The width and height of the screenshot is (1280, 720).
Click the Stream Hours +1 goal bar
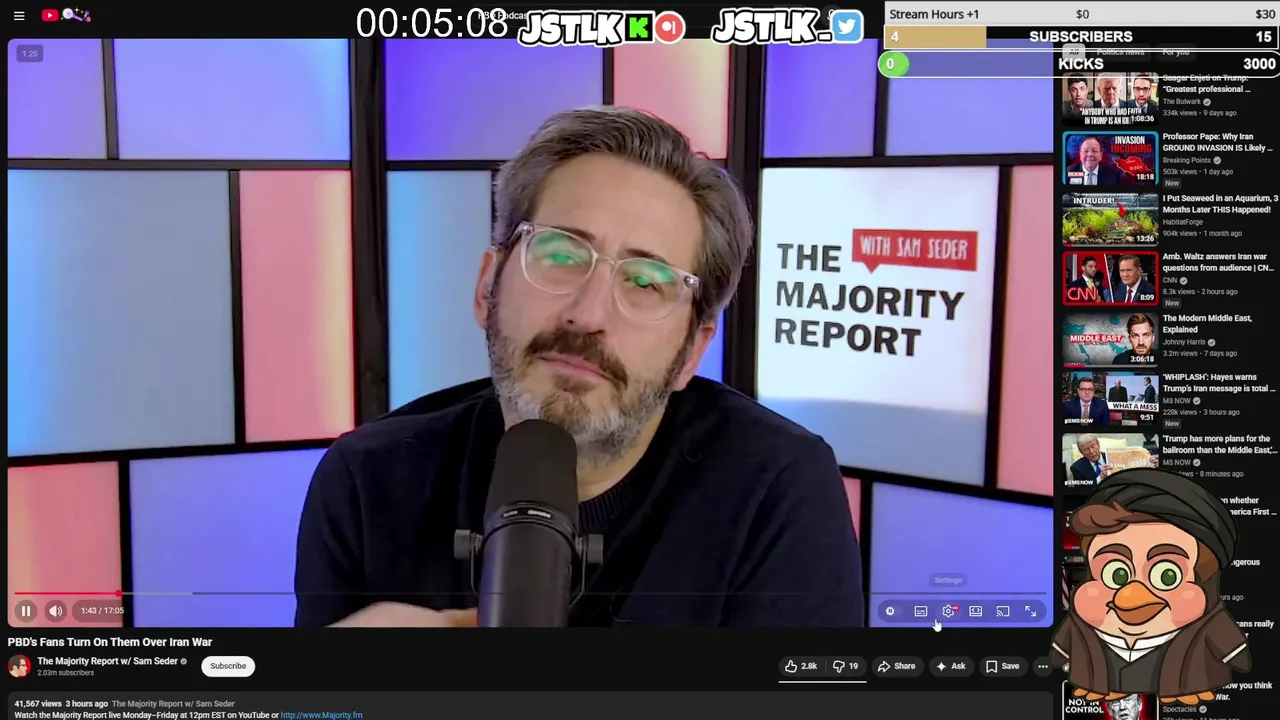click(1082, 14)
